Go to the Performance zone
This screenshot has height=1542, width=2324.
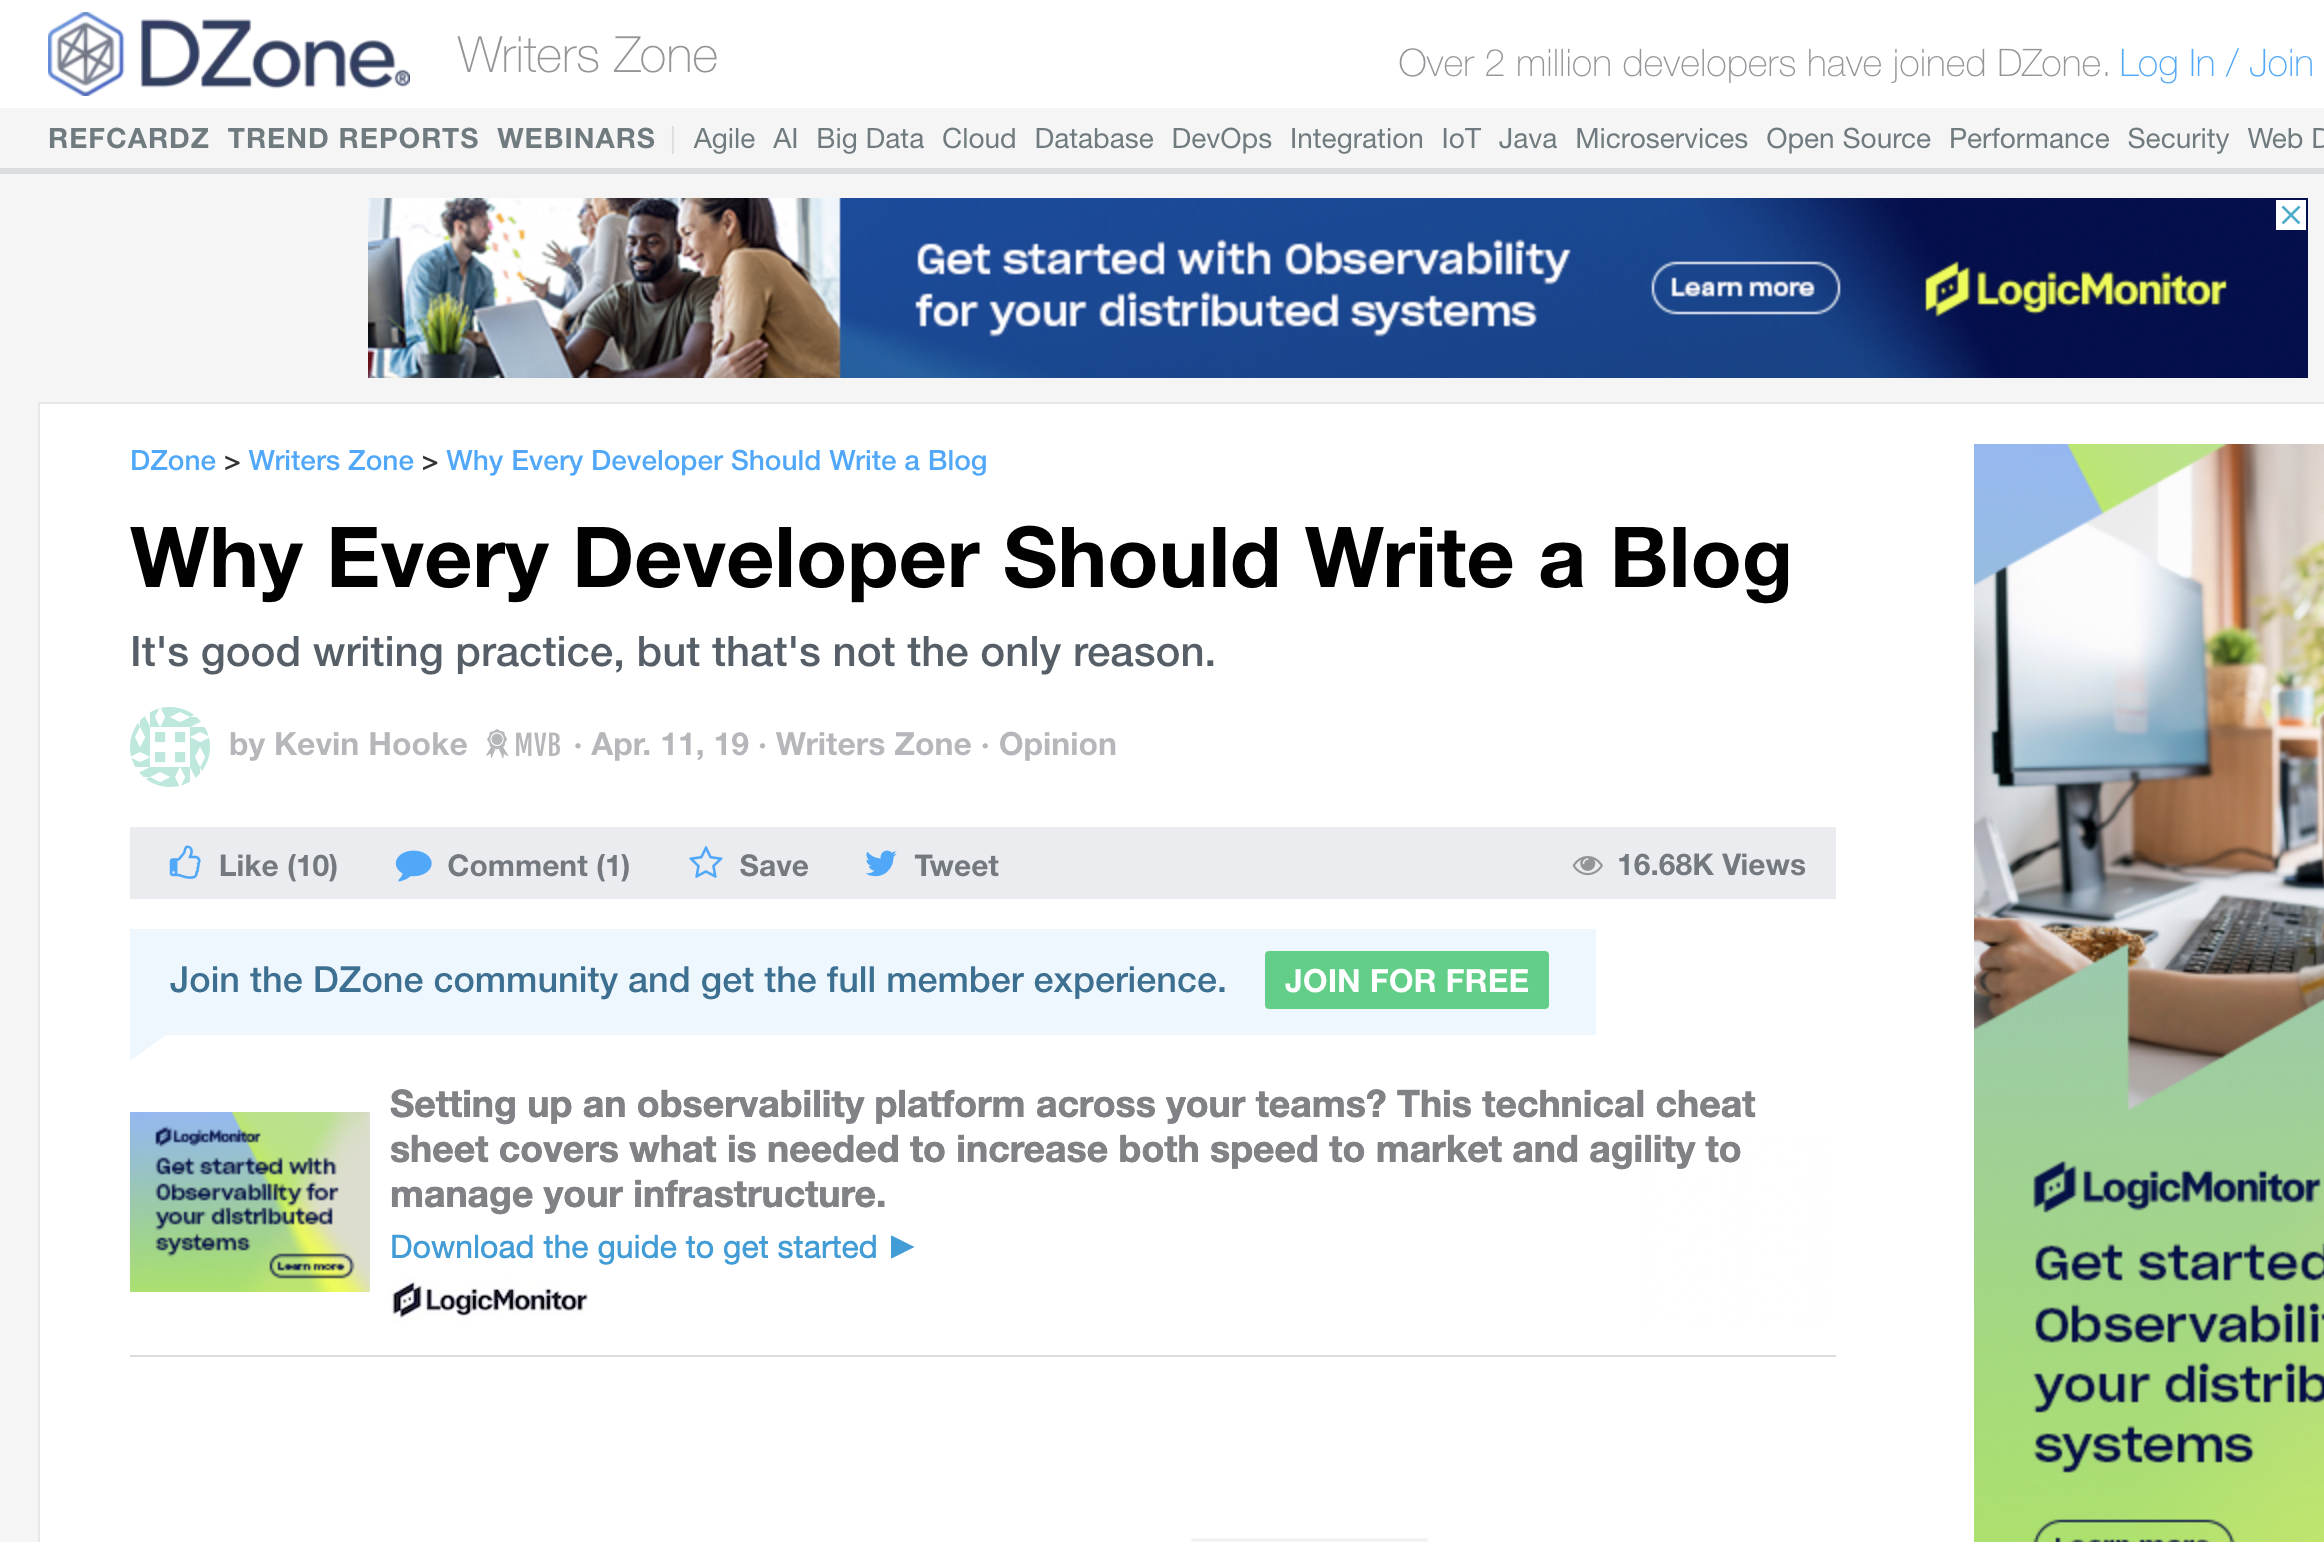pyautogui.click(x=2028, y=138)
